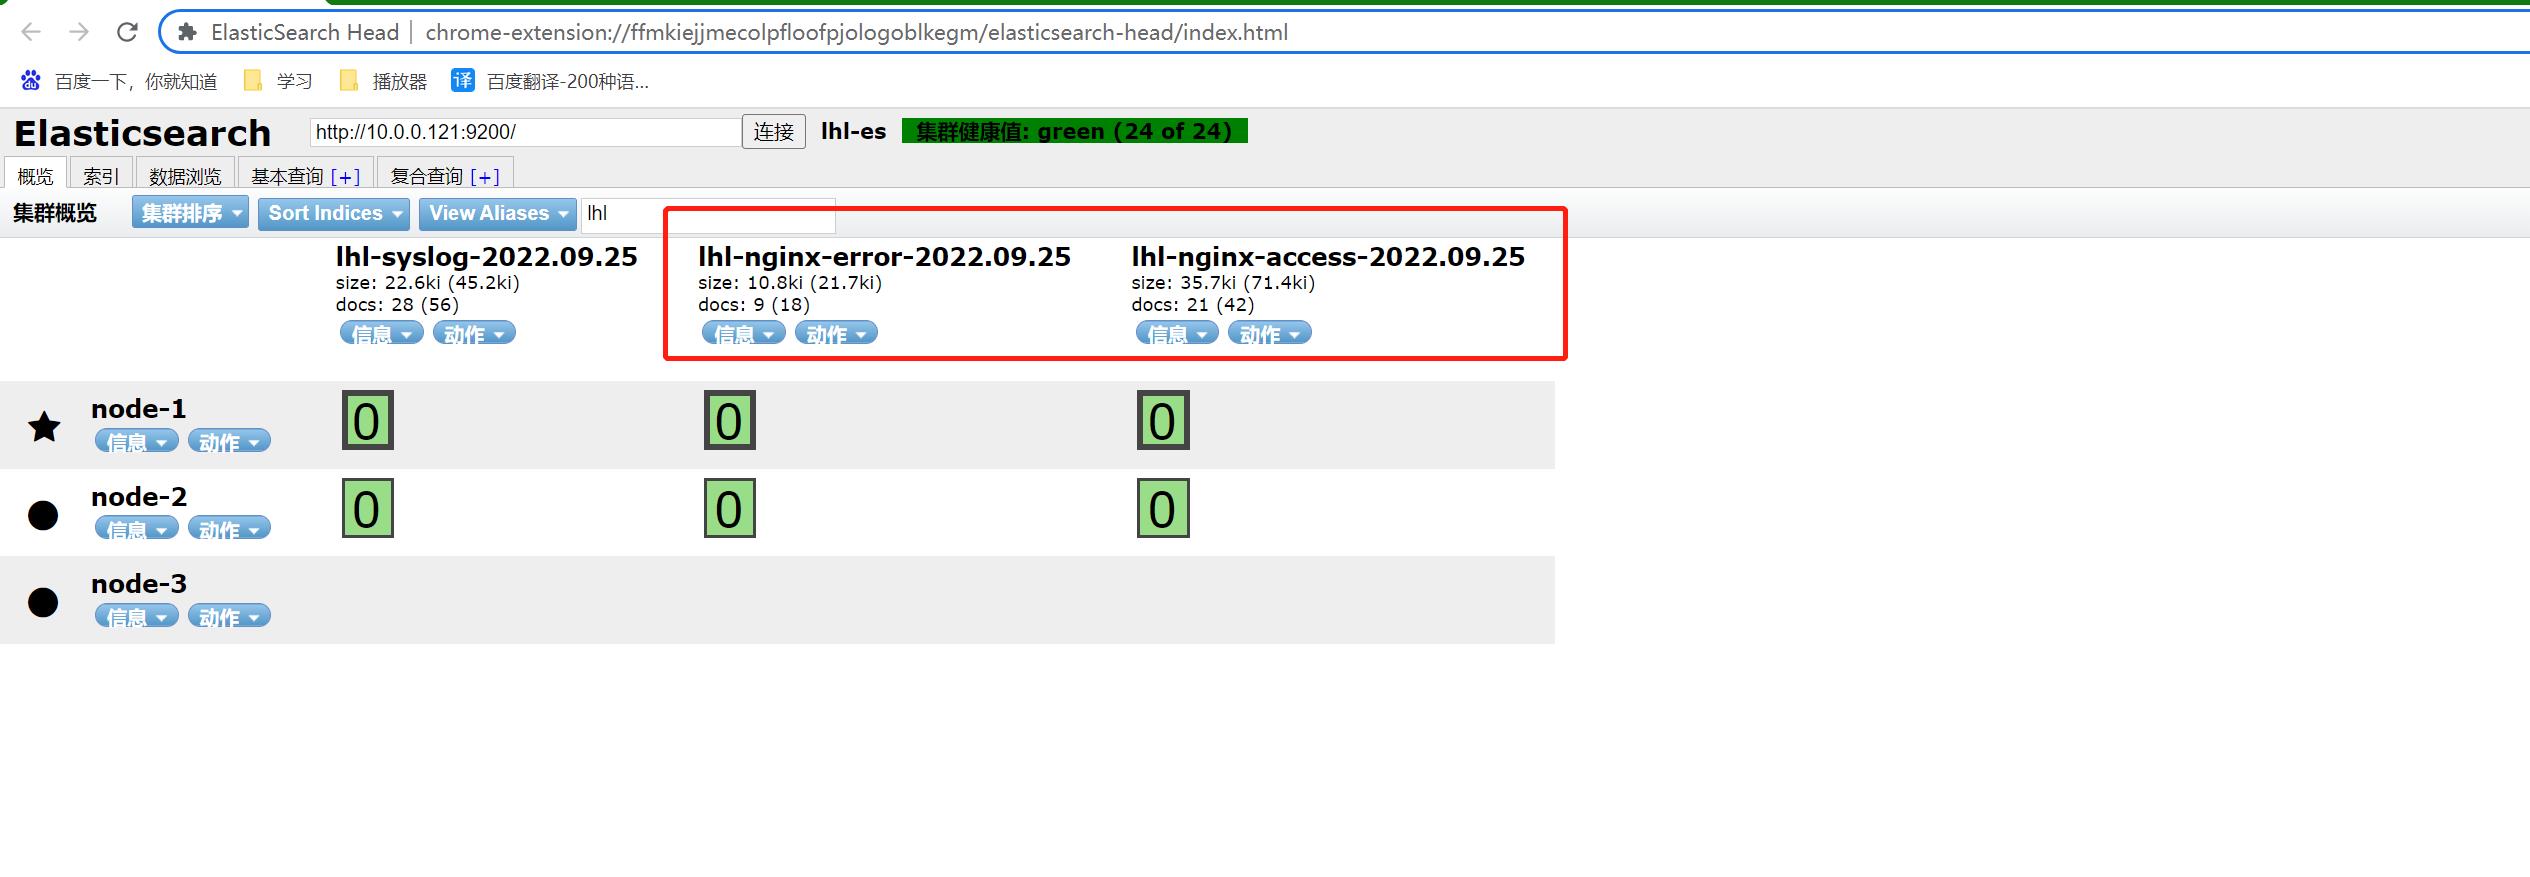Open the 百度翻译 bookmark
Screen dimensions: 2530x877
tap(550, 81)
